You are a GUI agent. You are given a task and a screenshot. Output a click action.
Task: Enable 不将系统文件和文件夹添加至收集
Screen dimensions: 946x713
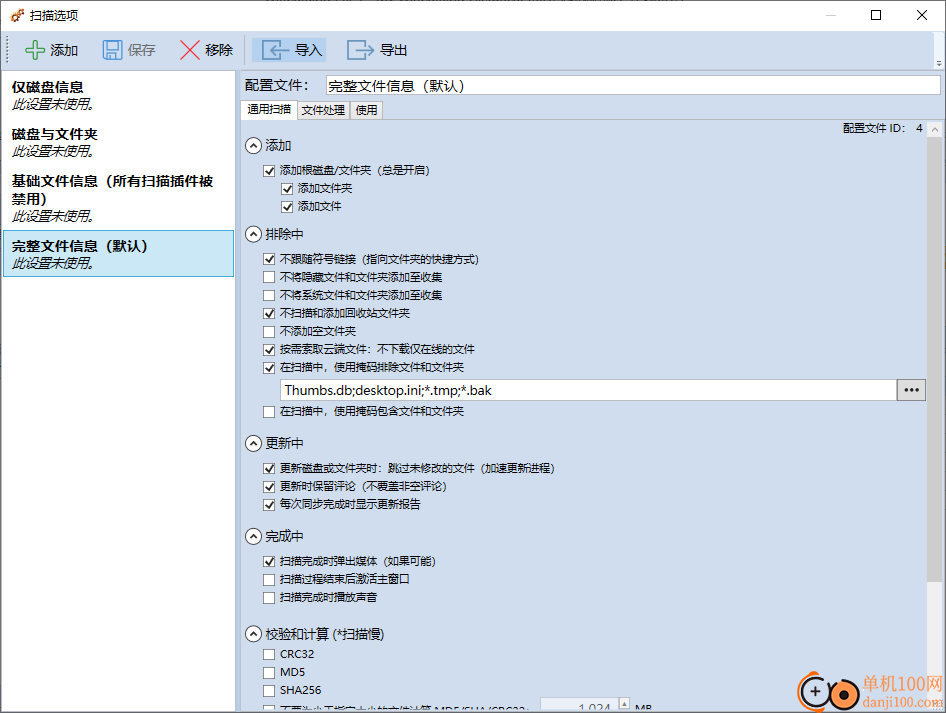(269, 296)
